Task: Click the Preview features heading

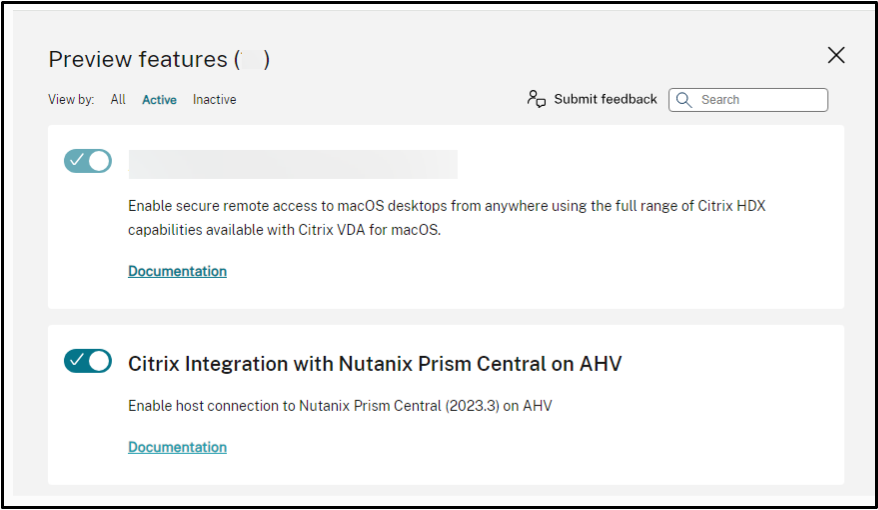Action: pyautogui.click(x=138, y=60)
